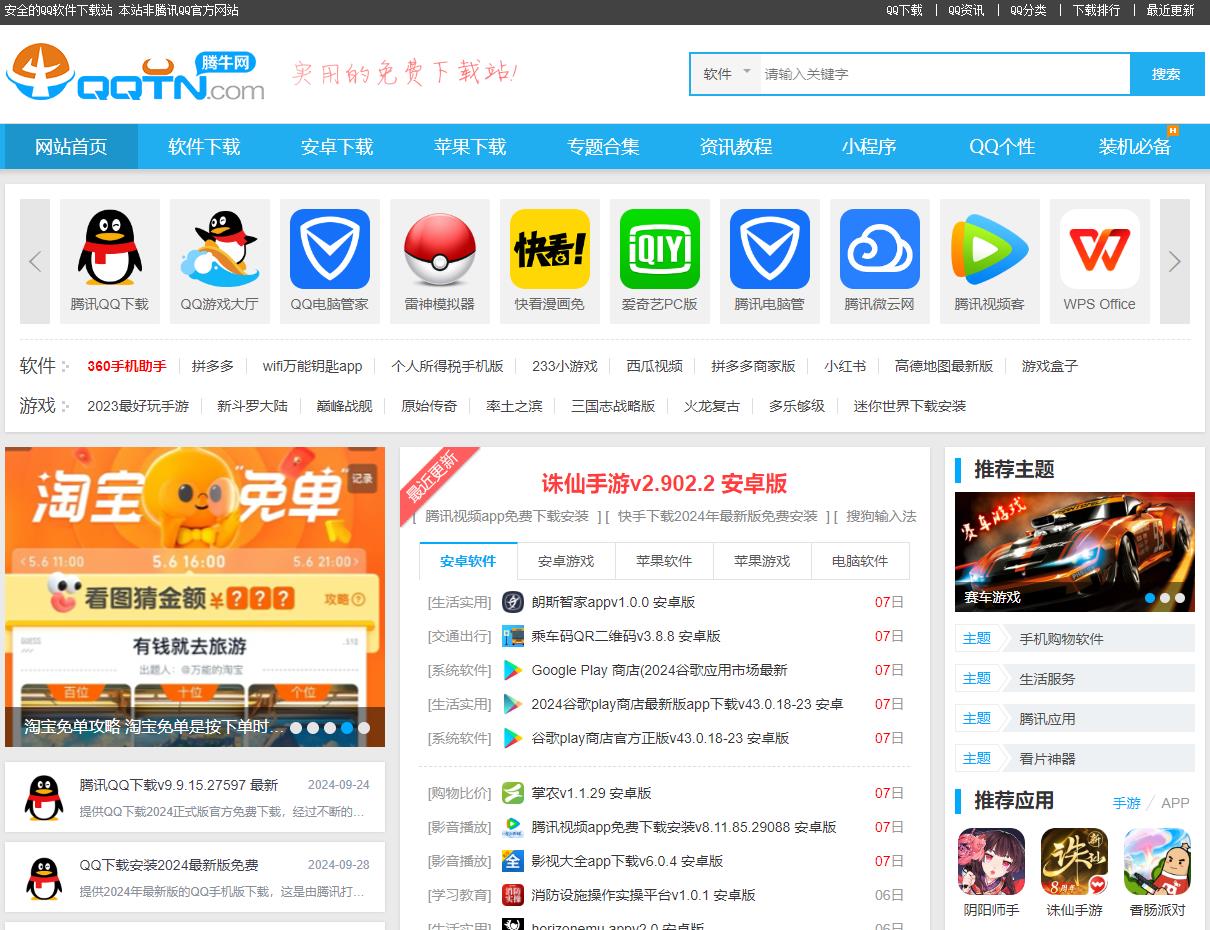Select the last banner slide dot

(364, 728)
